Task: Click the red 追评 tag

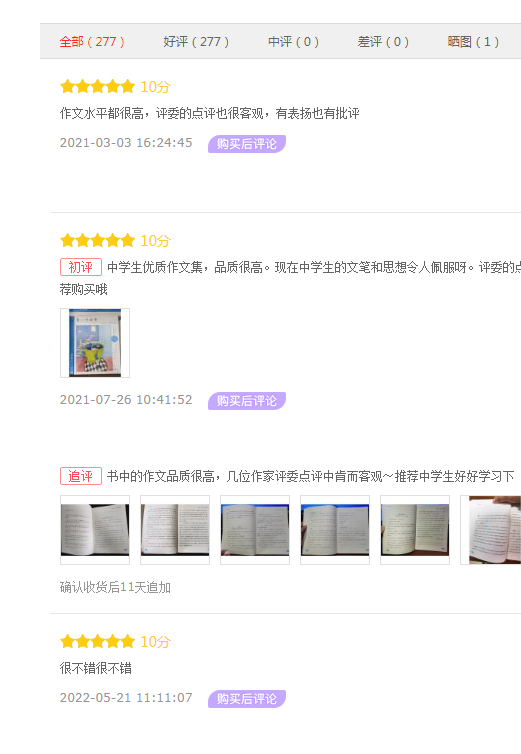Action: tap(81, 476)
